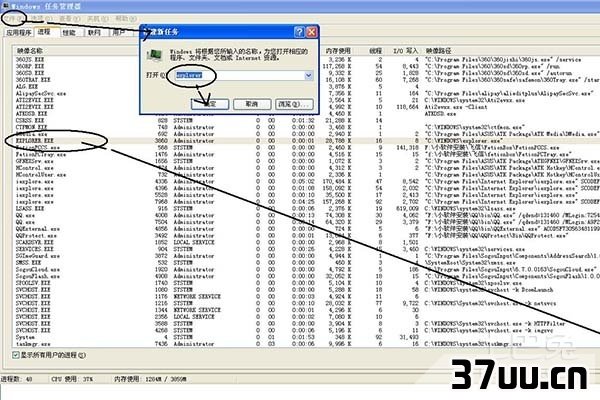Sort by the I/O 写入 column header
Screen dimensions: 600x400
405,51
